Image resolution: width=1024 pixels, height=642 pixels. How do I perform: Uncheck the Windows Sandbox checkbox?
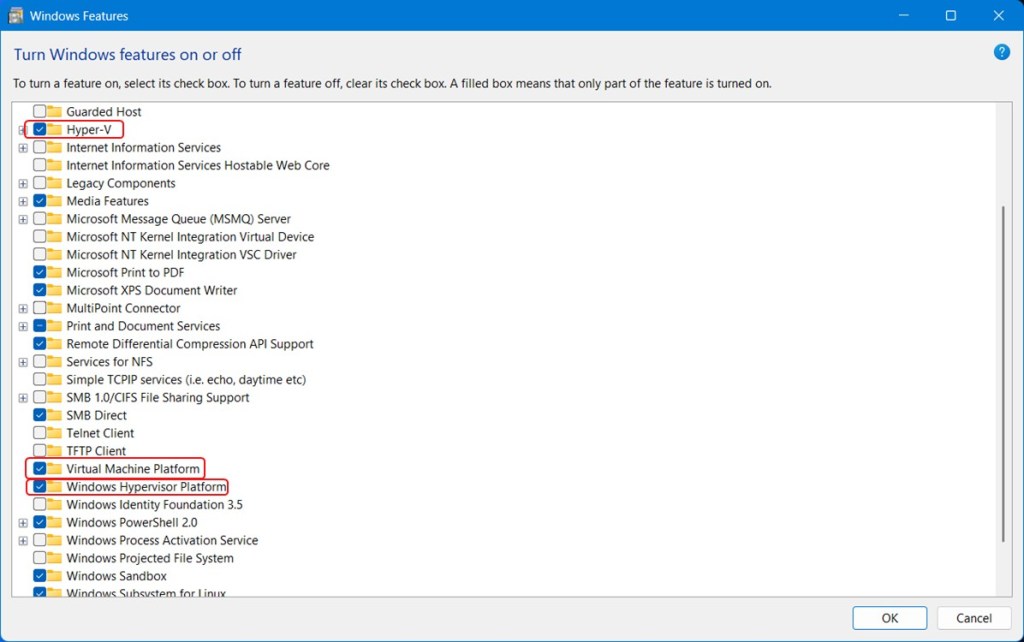[x=39, y=575]
